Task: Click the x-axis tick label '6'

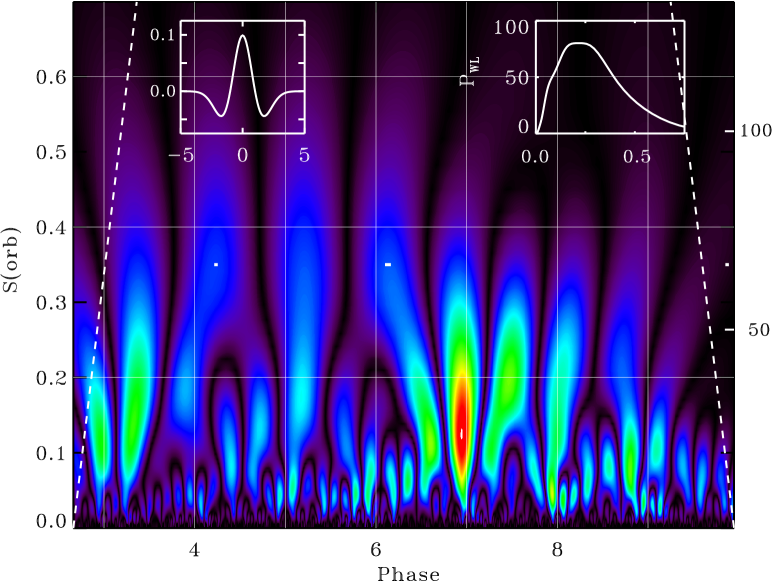Action: 376,550
